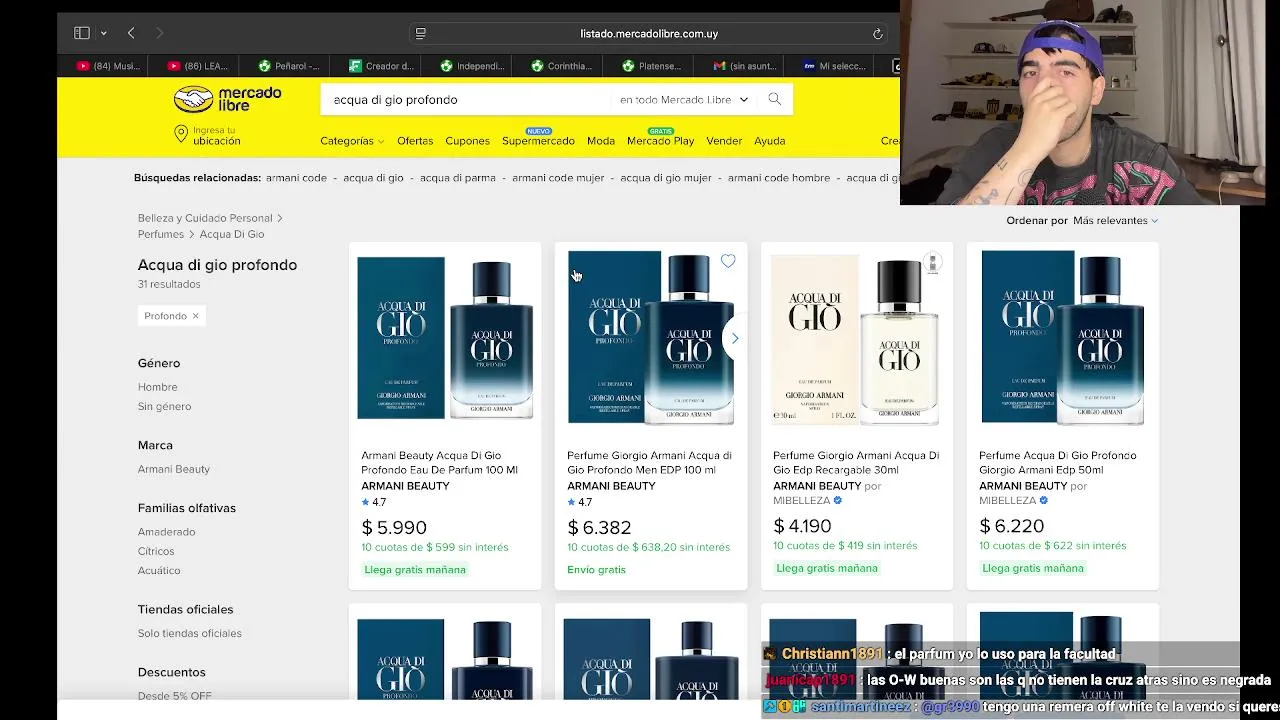The height and width of the screenshot is (720, 1280).
Task: Open the Edp Recargable 30ml product image
Action: click(857, 339)
